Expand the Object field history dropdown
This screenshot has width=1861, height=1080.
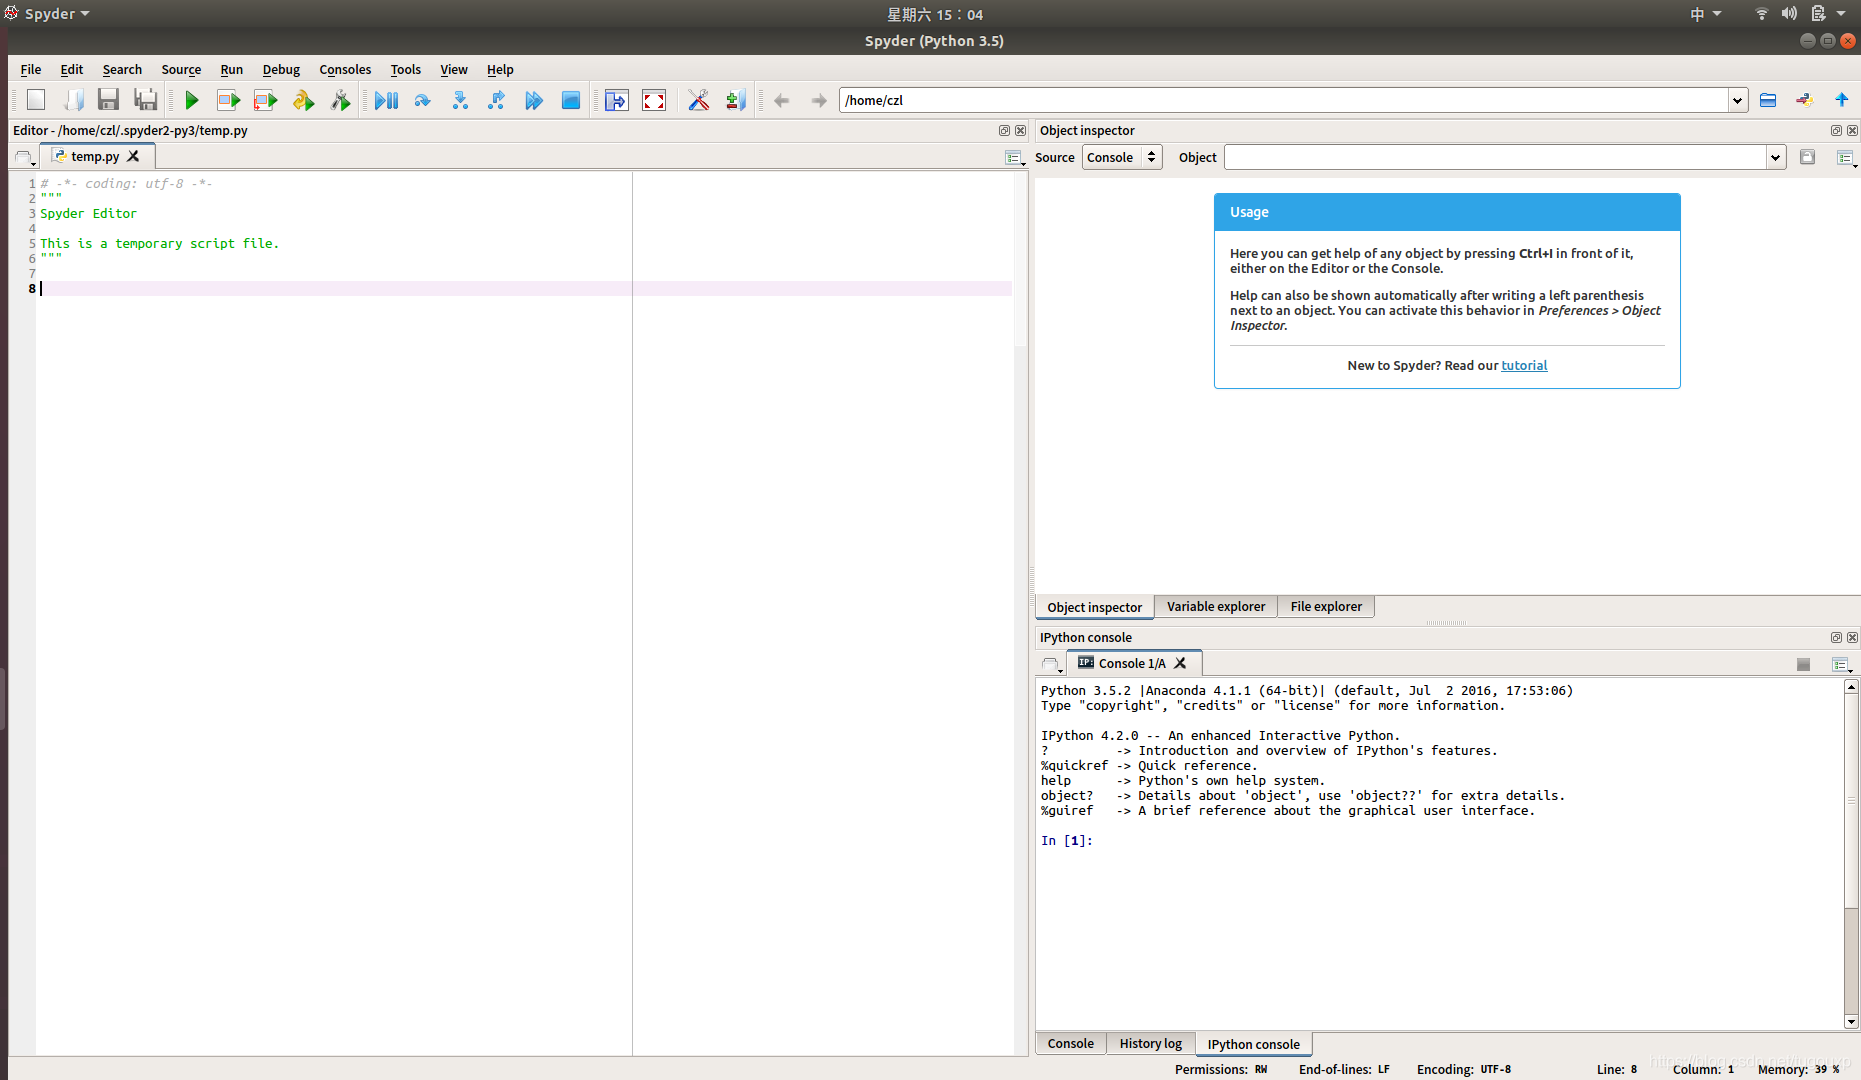[x=1776, y=157]
